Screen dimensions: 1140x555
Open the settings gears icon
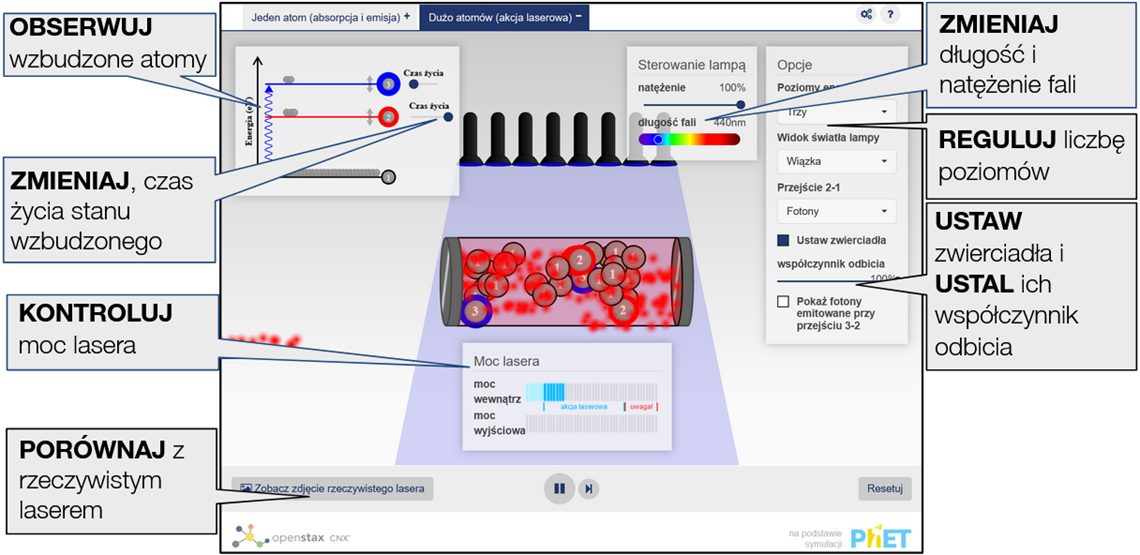tap(865, 15)
